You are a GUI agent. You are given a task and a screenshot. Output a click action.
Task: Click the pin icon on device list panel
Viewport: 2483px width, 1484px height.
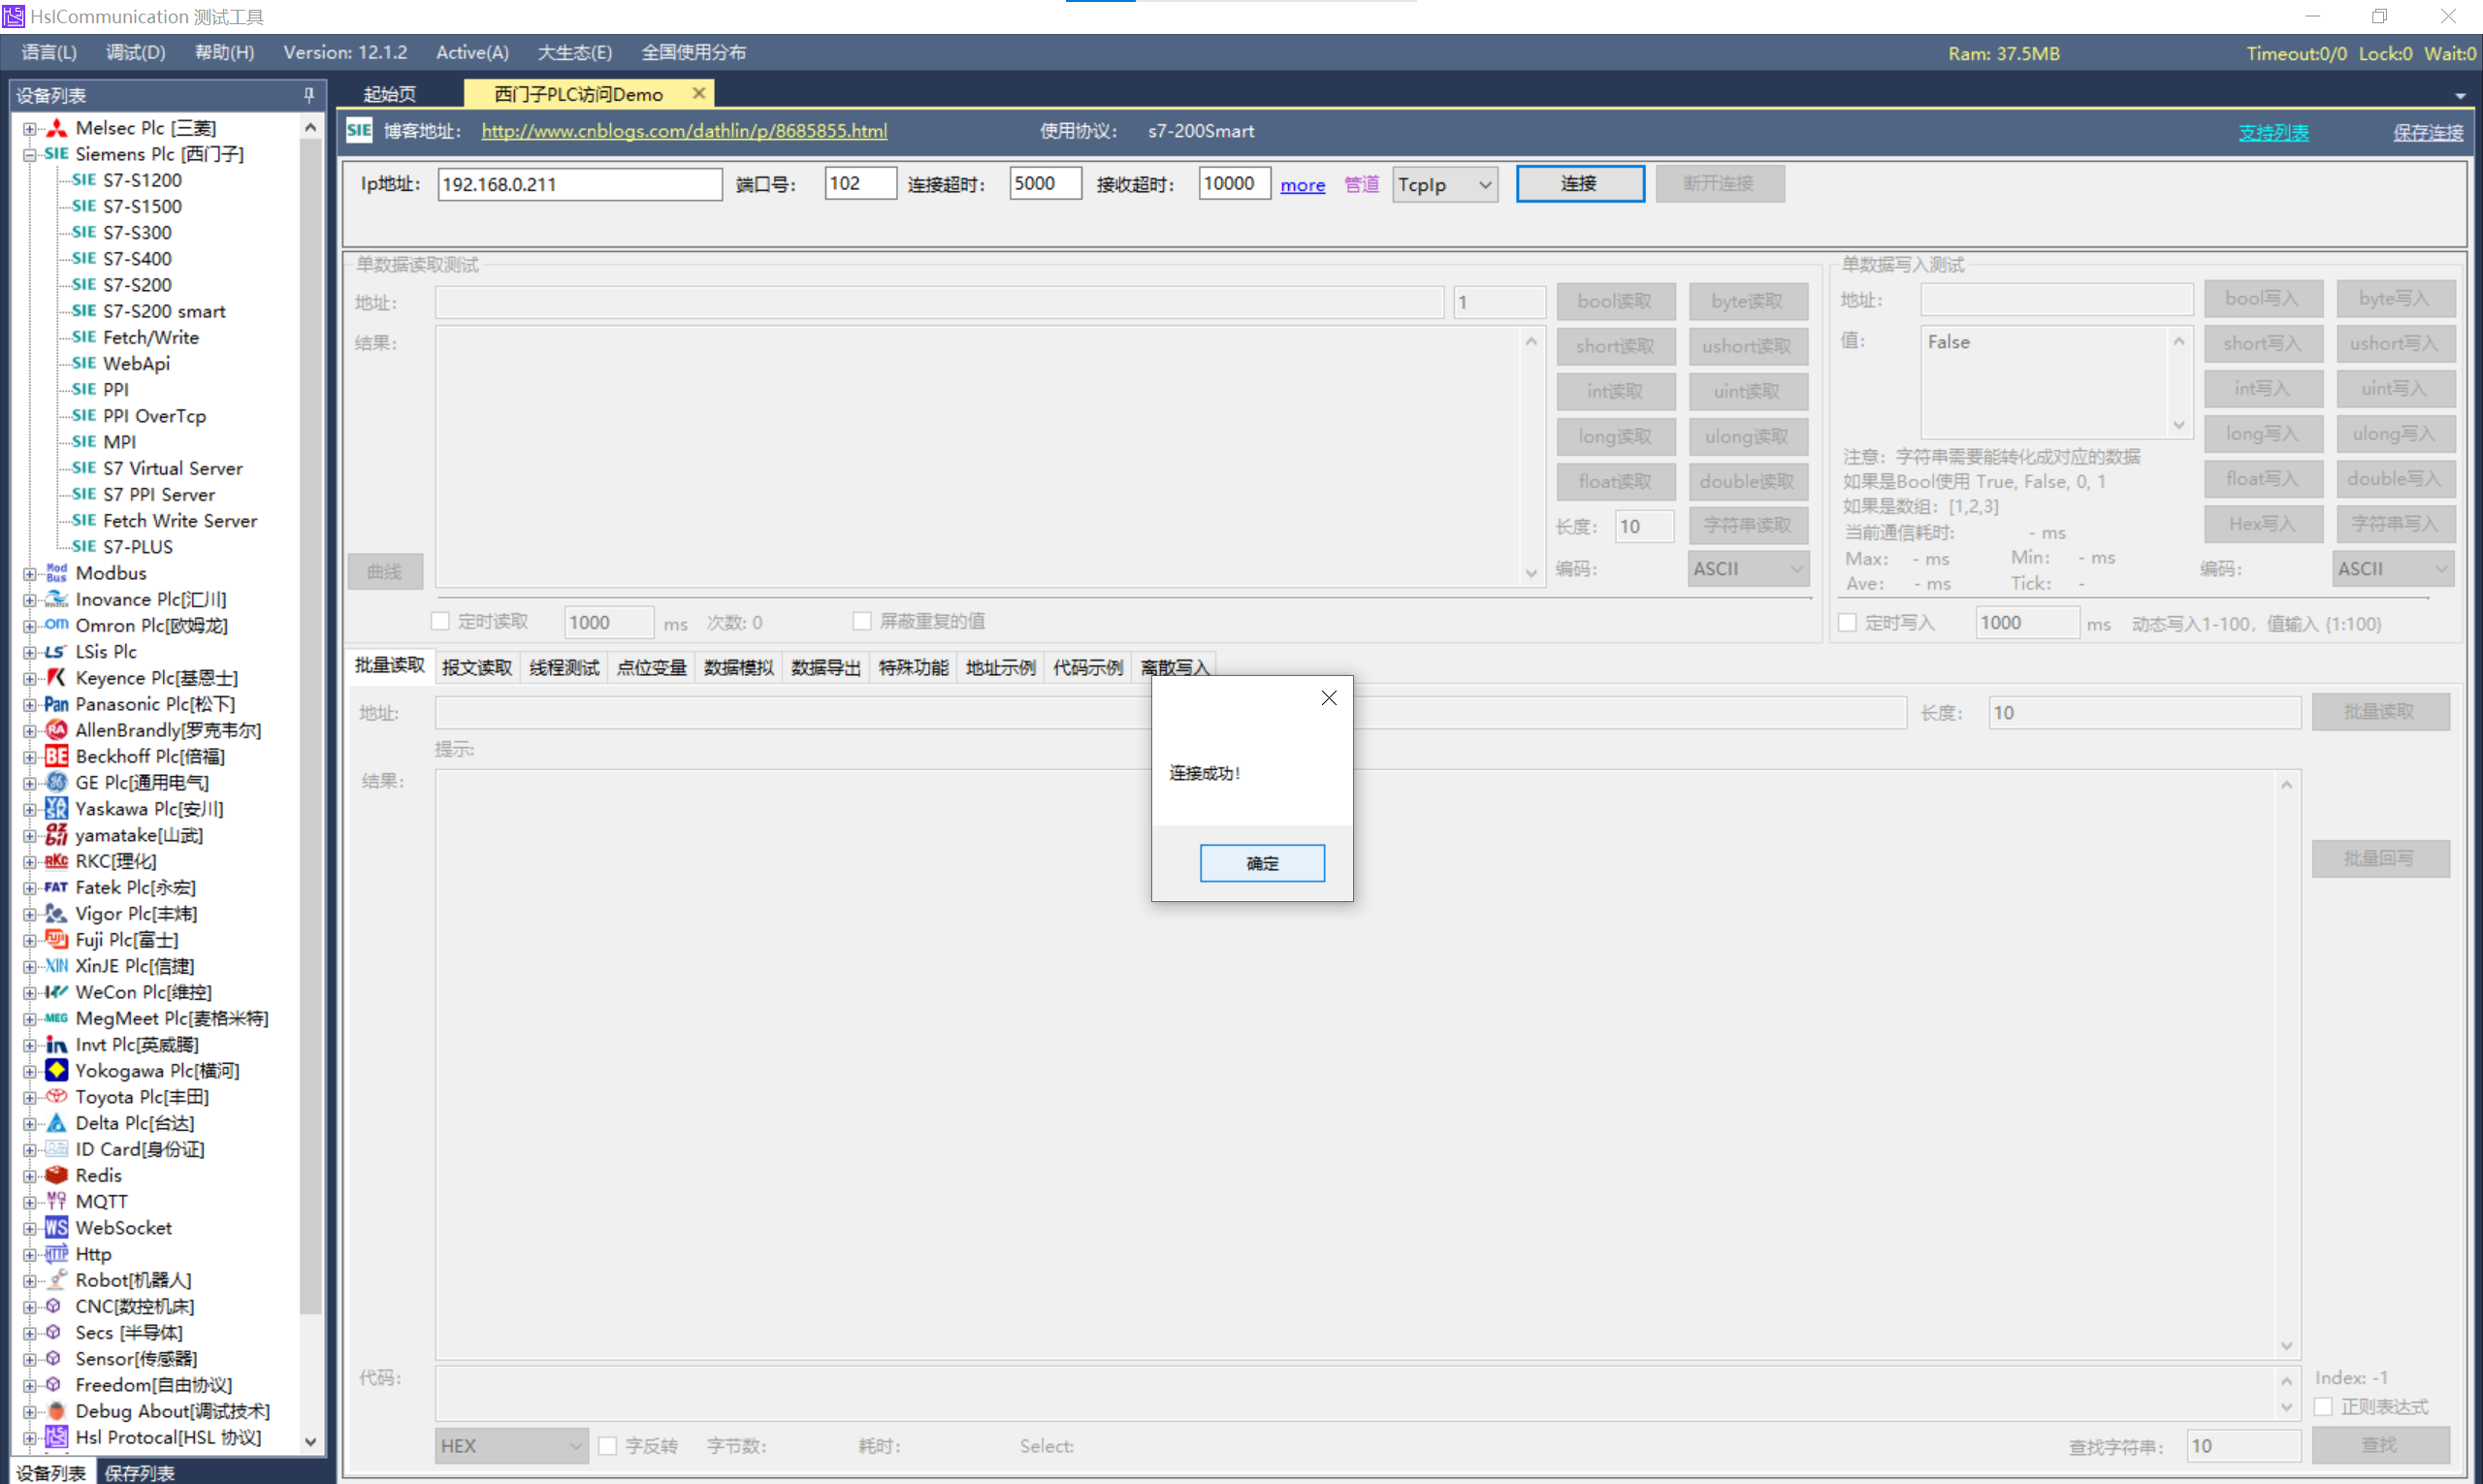click(309, 95)
